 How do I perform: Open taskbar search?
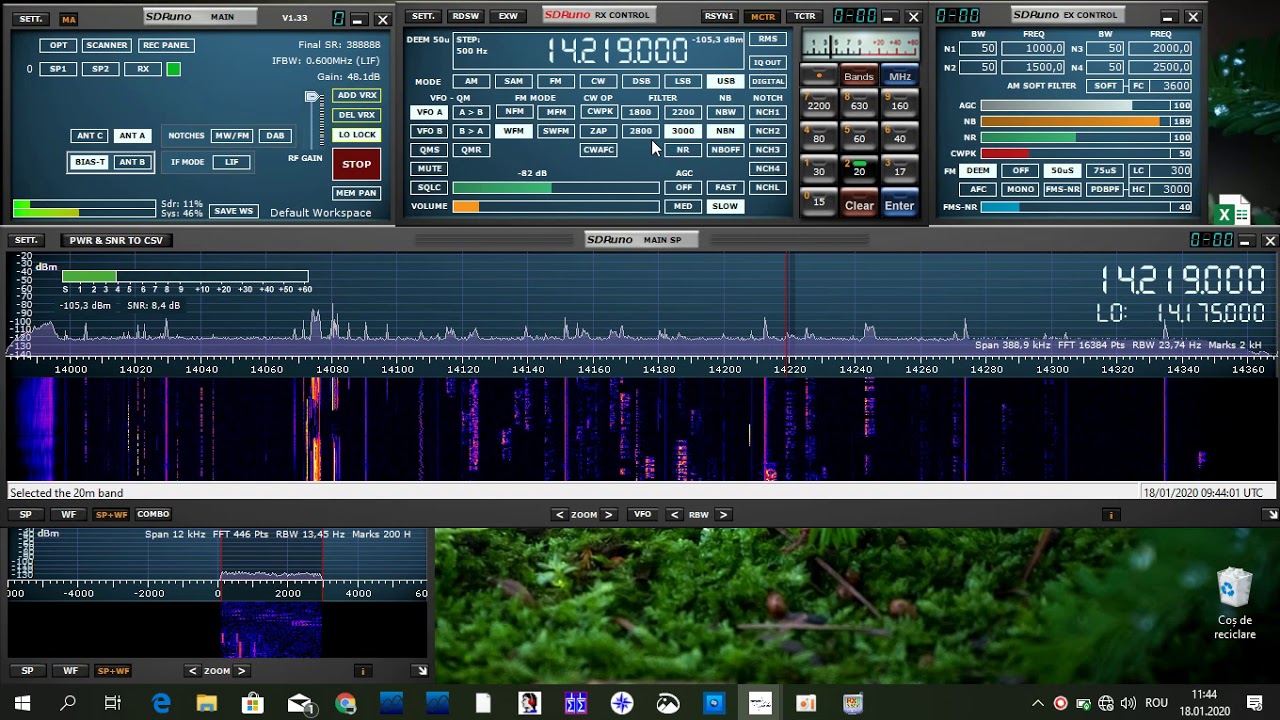68,703
